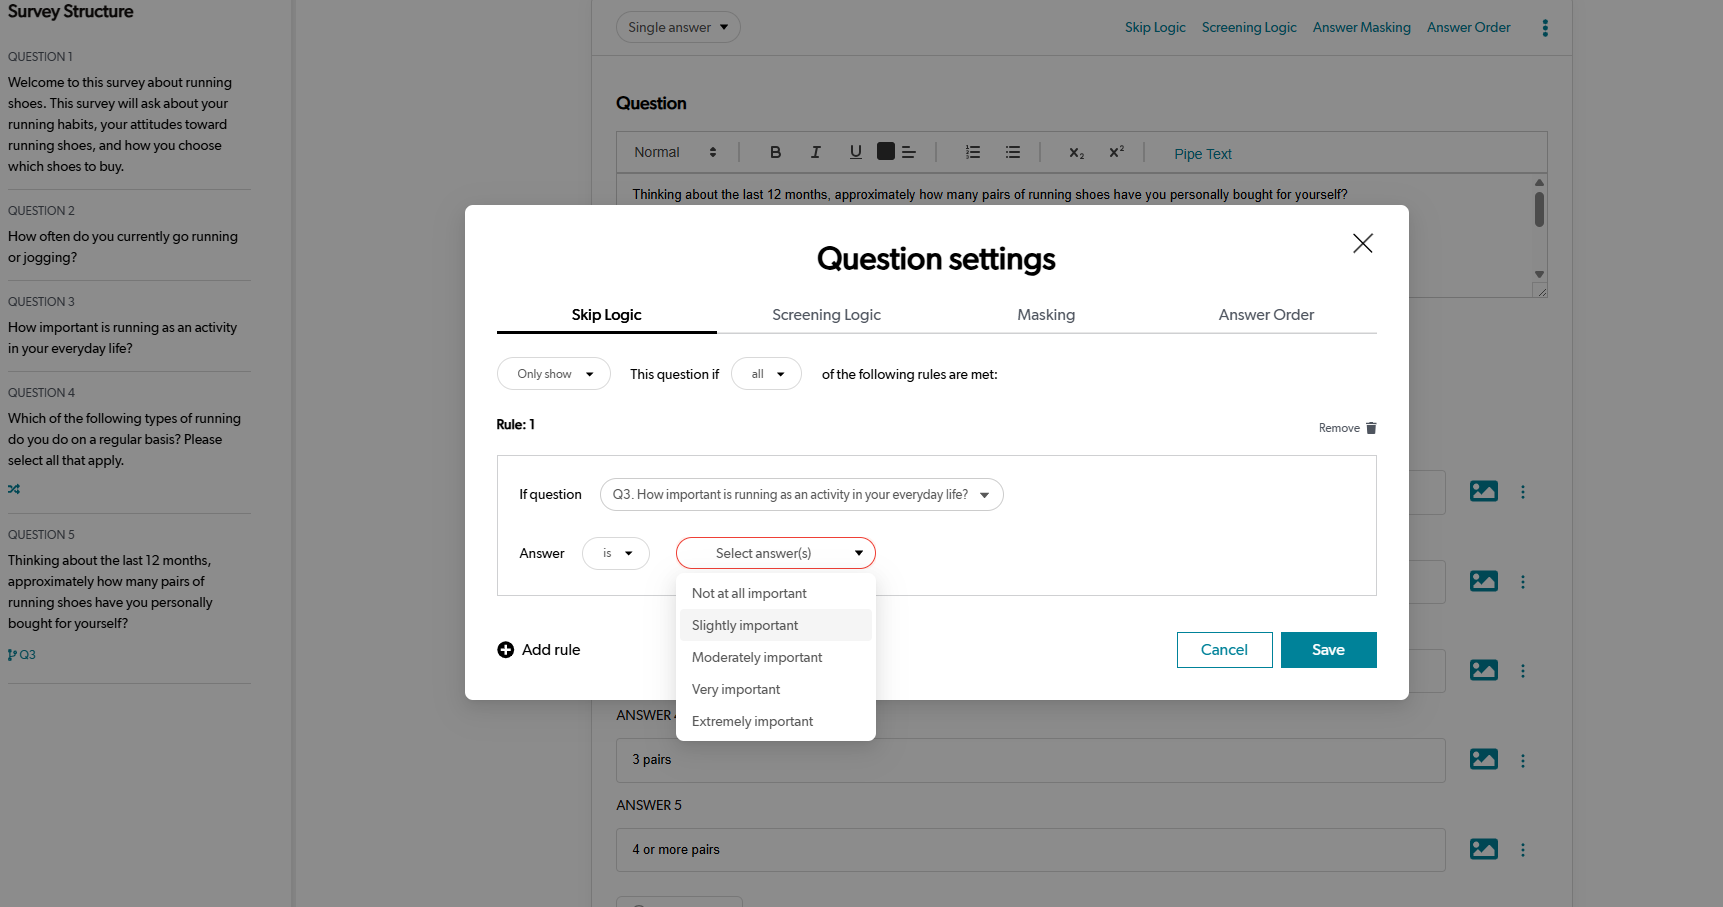Click the subscript icon
1723x907 pixels.
1076,153
